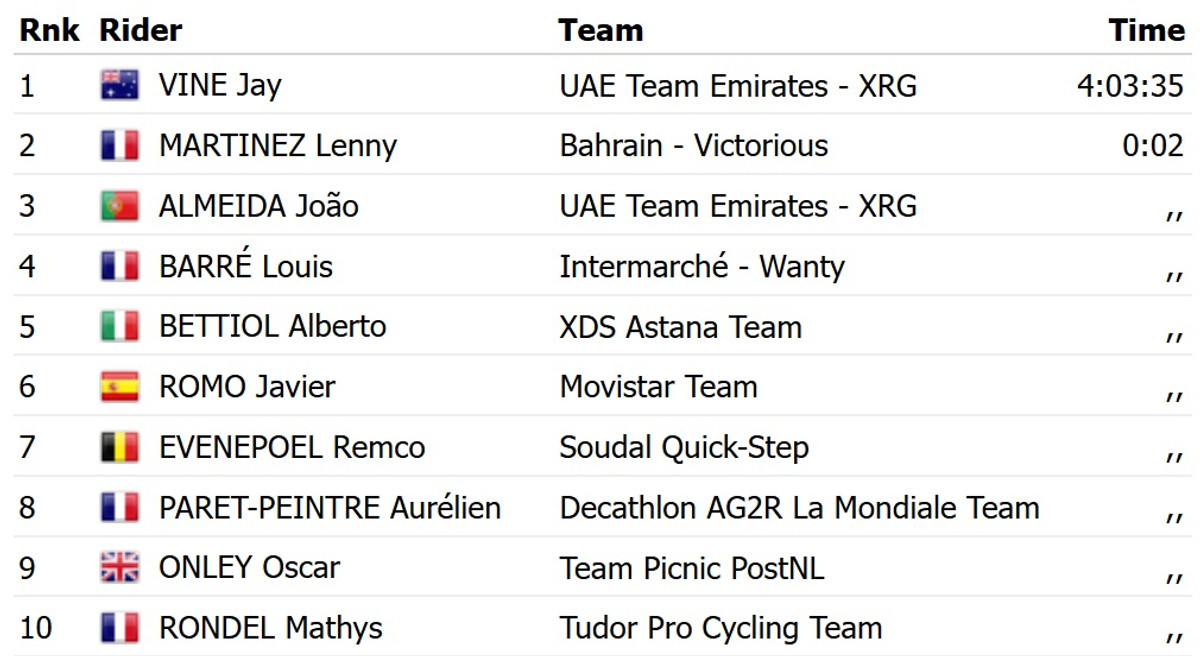Open Bahrain - Victorious team link

694,146
